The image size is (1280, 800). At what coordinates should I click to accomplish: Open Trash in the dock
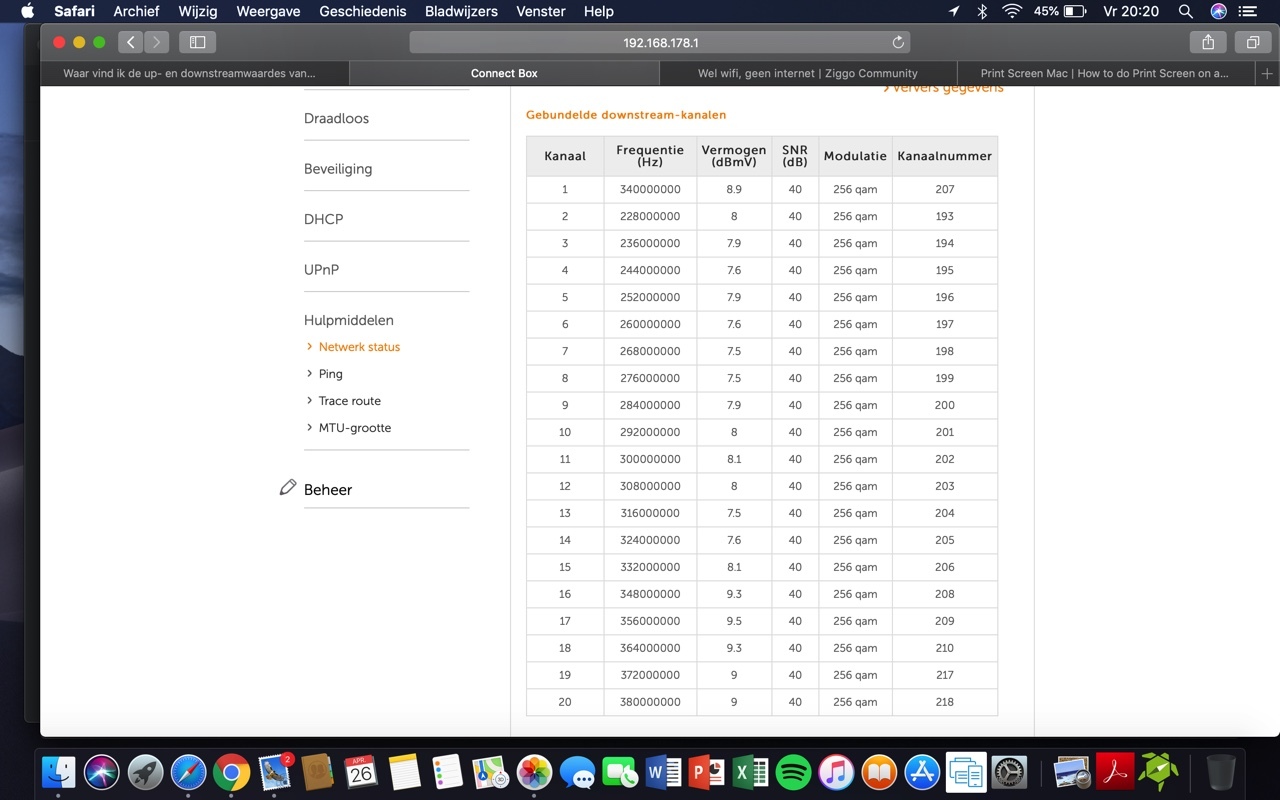pyautogui.click(x=1220, y=772)
